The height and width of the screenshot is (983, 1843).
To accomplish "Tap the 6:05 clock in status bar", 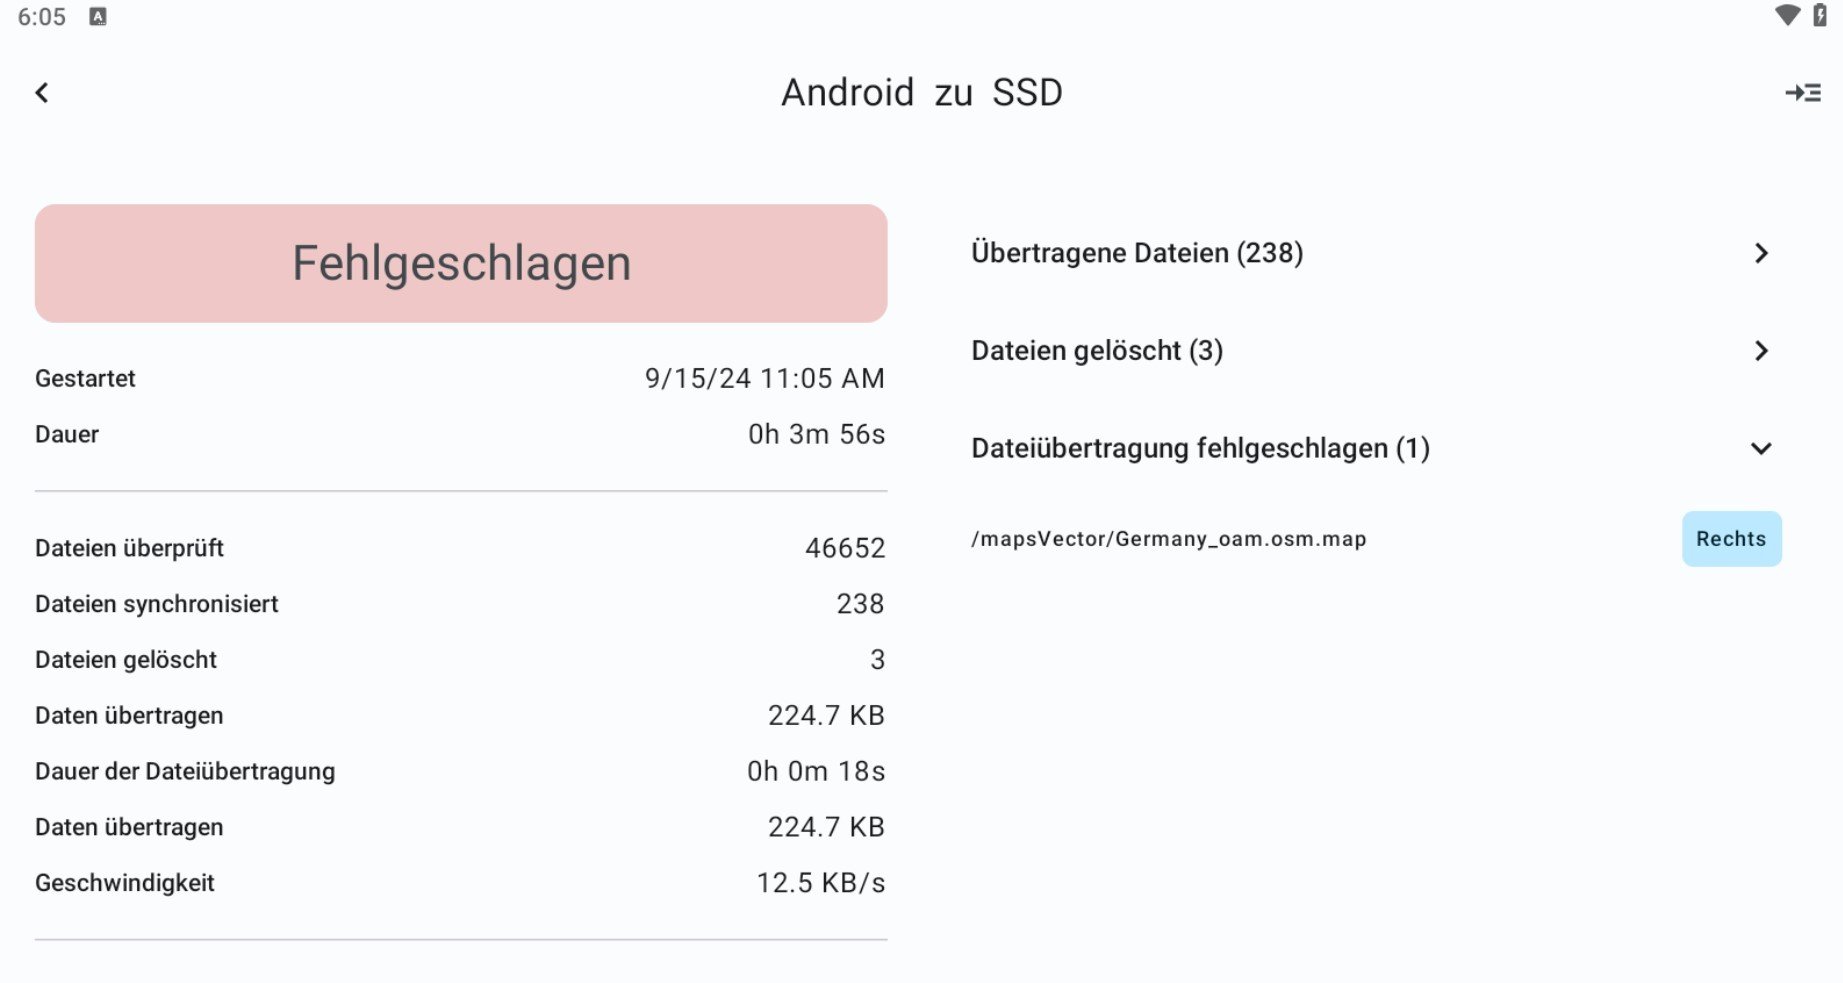I will tap(42, 17).
